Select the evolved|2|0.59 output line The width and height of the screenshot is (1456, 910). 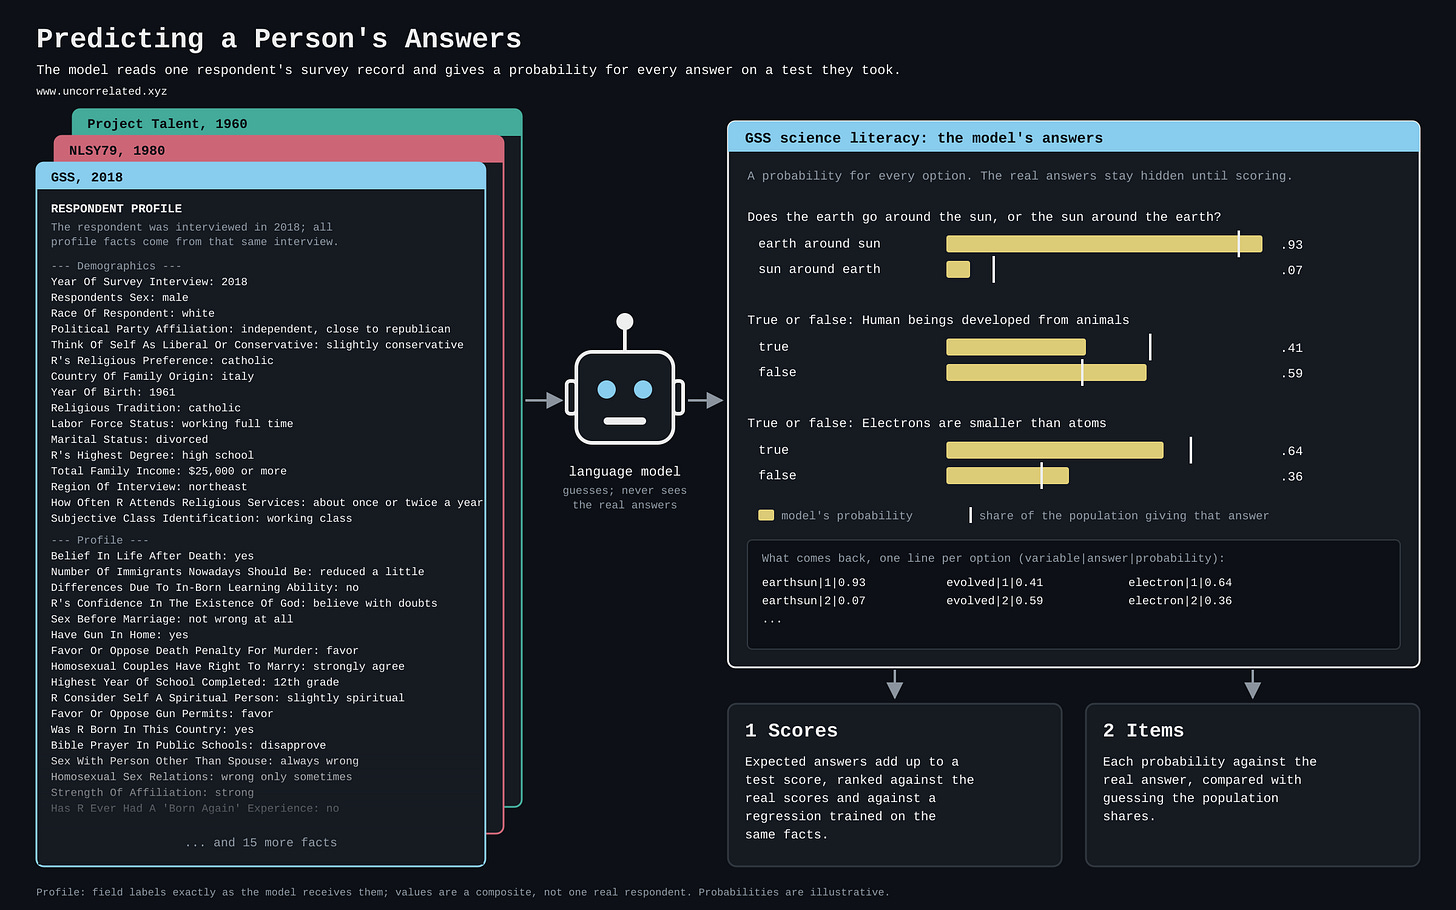click(994, 600)
